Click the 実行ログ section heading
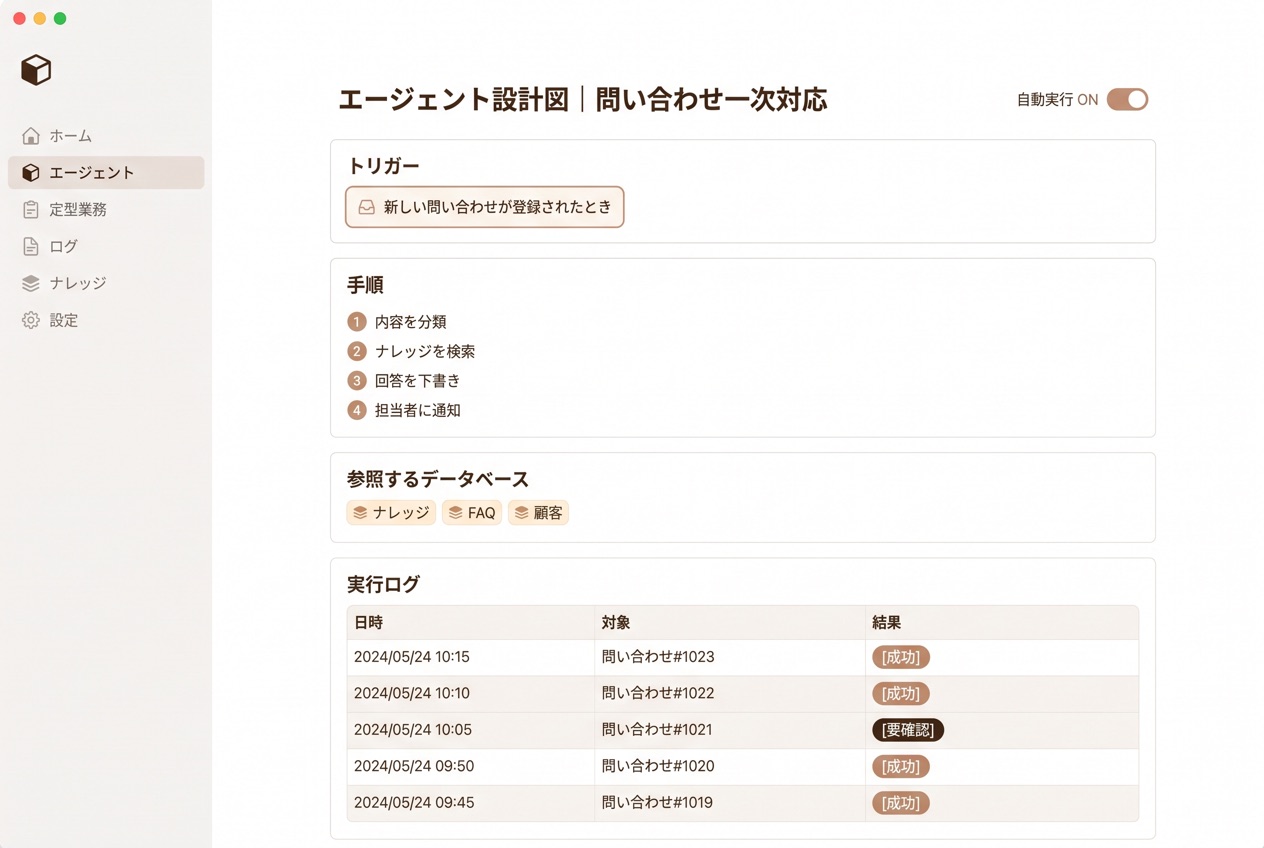The height and width of the screenshot is (848, 1264). pos(384,585)
